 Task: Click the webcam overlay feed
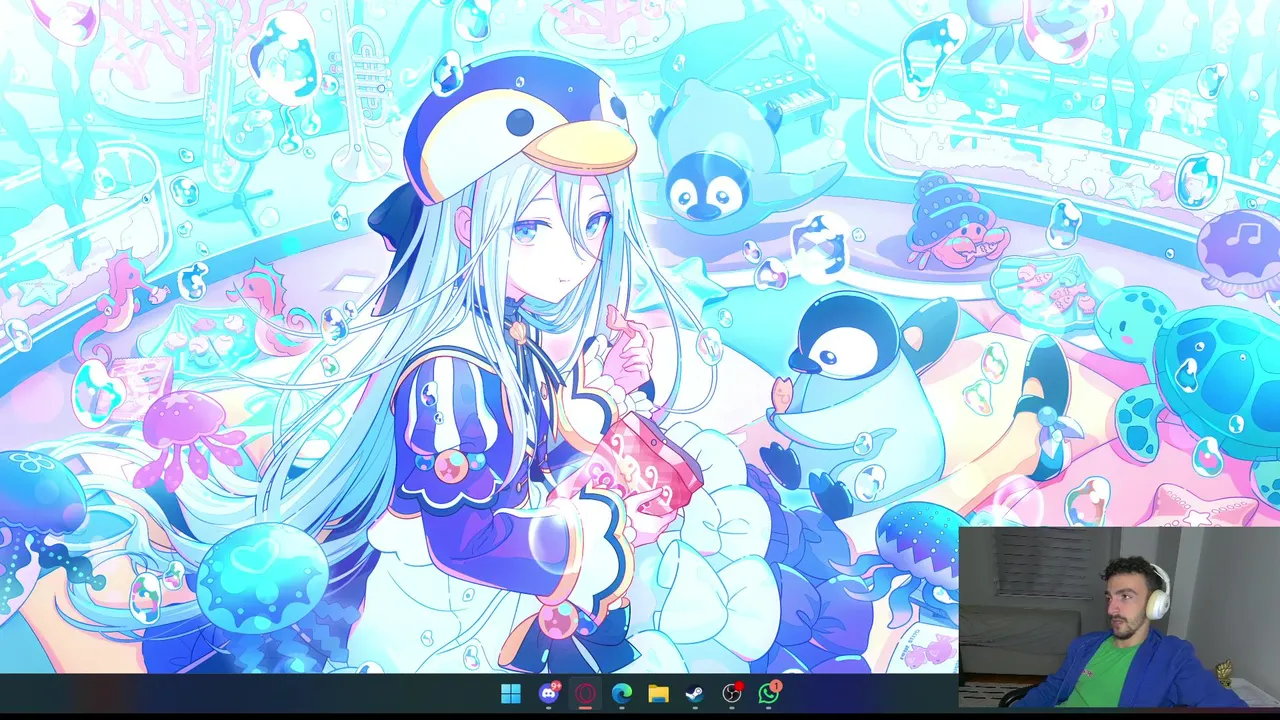tap(1119, 617)
